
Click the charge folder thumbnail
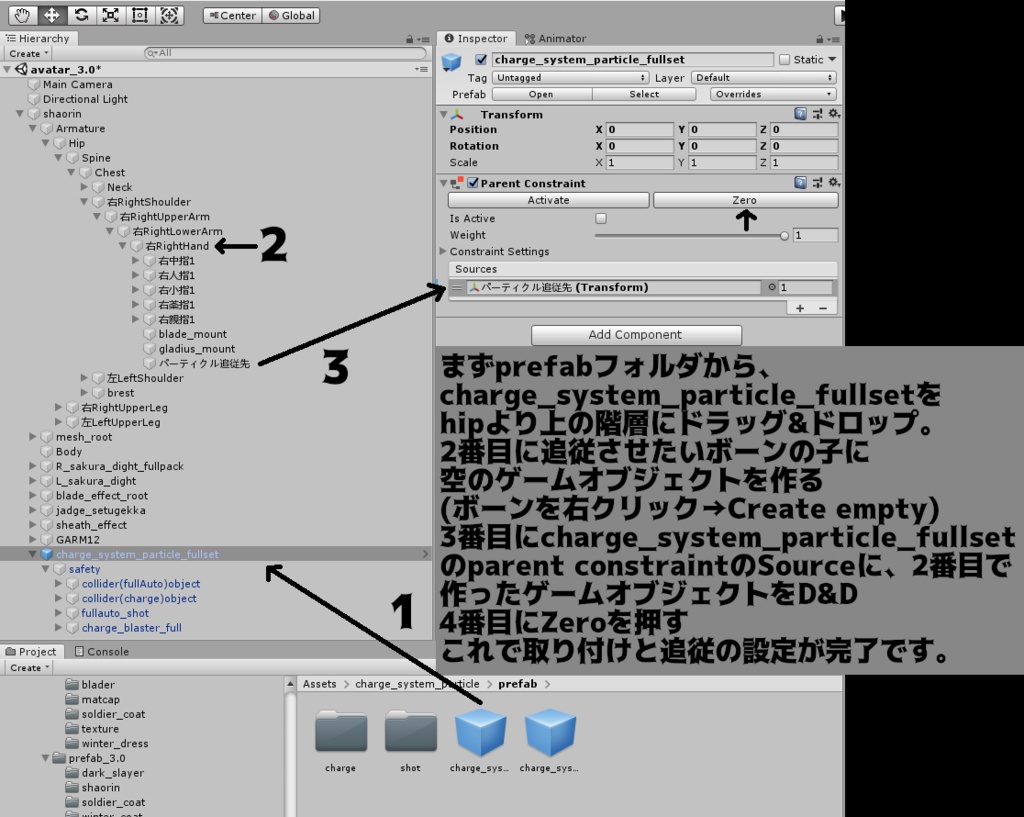pyautogui.click(x=341, y=731)
